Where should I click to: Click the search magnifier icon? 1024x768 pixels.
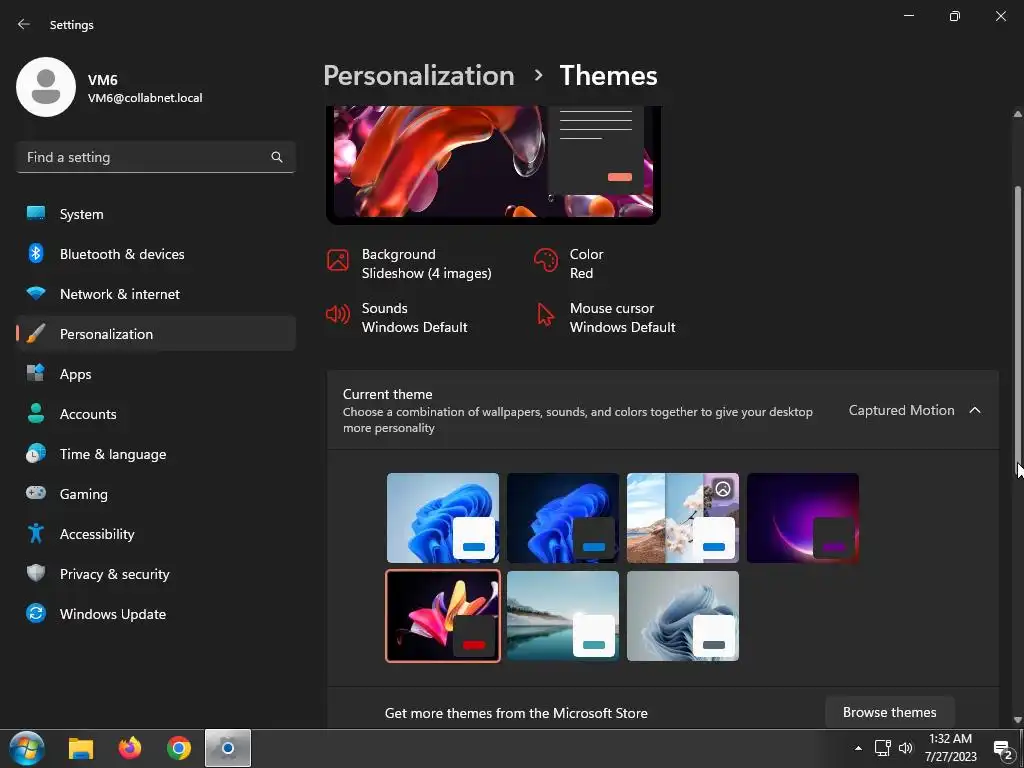pyautogui.click(x=277, y=157)
